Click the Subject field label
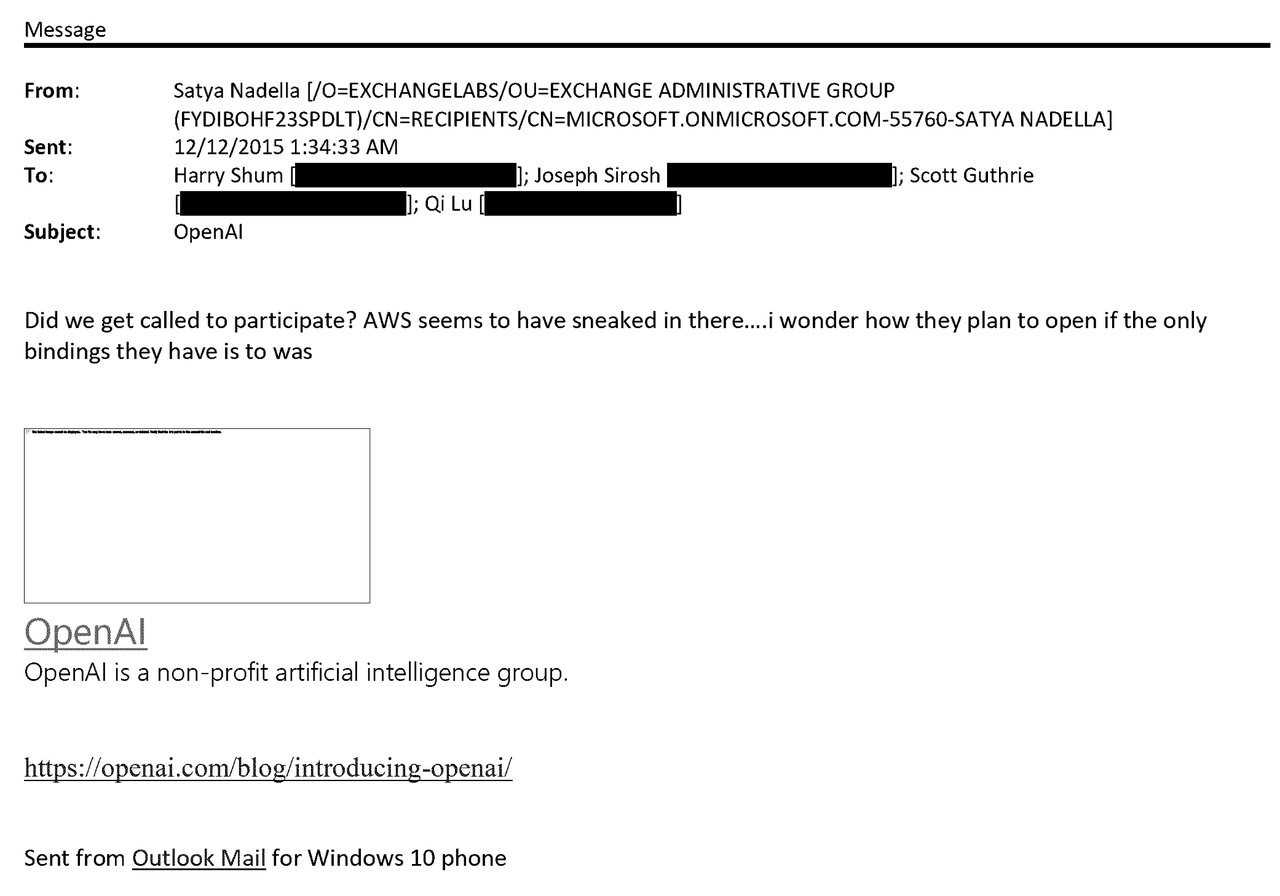The height and width of the screenshot is (896, 1280). (62, 234)
